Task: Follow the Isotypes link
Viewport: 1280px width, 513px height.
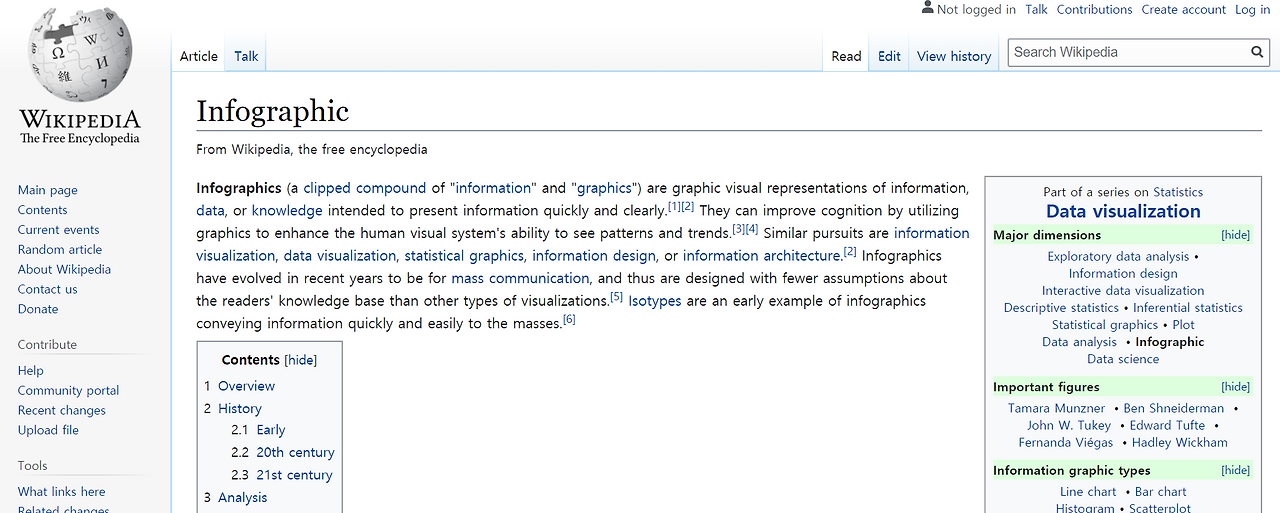Action: 655,301
